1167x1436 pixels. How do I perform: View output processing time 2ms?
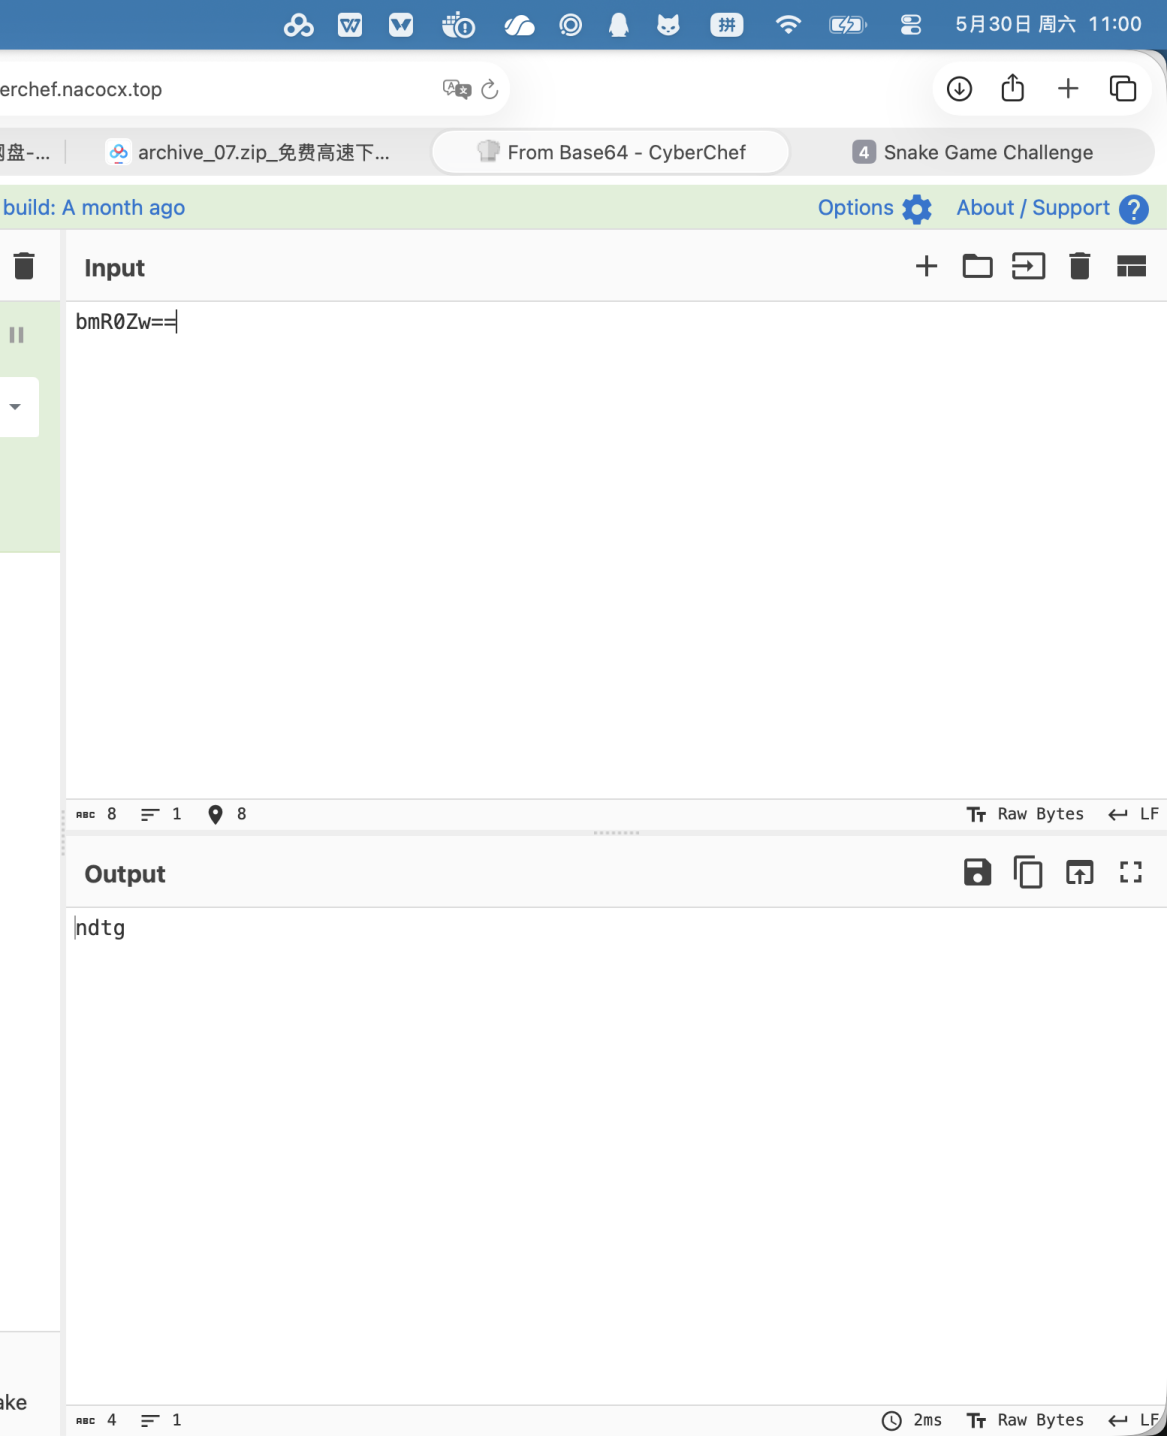912,1420
